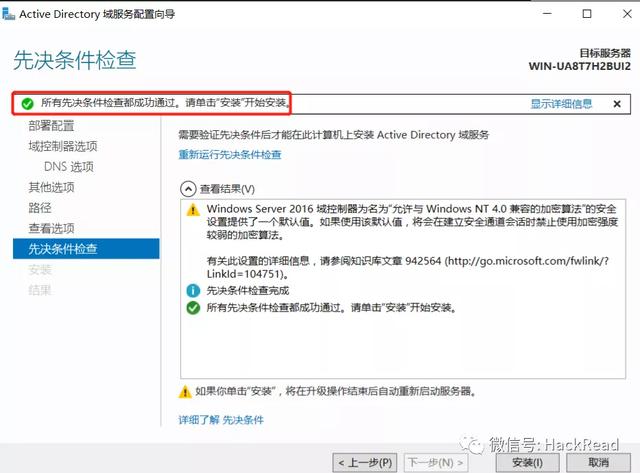Open 路径 step
The width and height of the screenshot is (640, 473).
40,208
